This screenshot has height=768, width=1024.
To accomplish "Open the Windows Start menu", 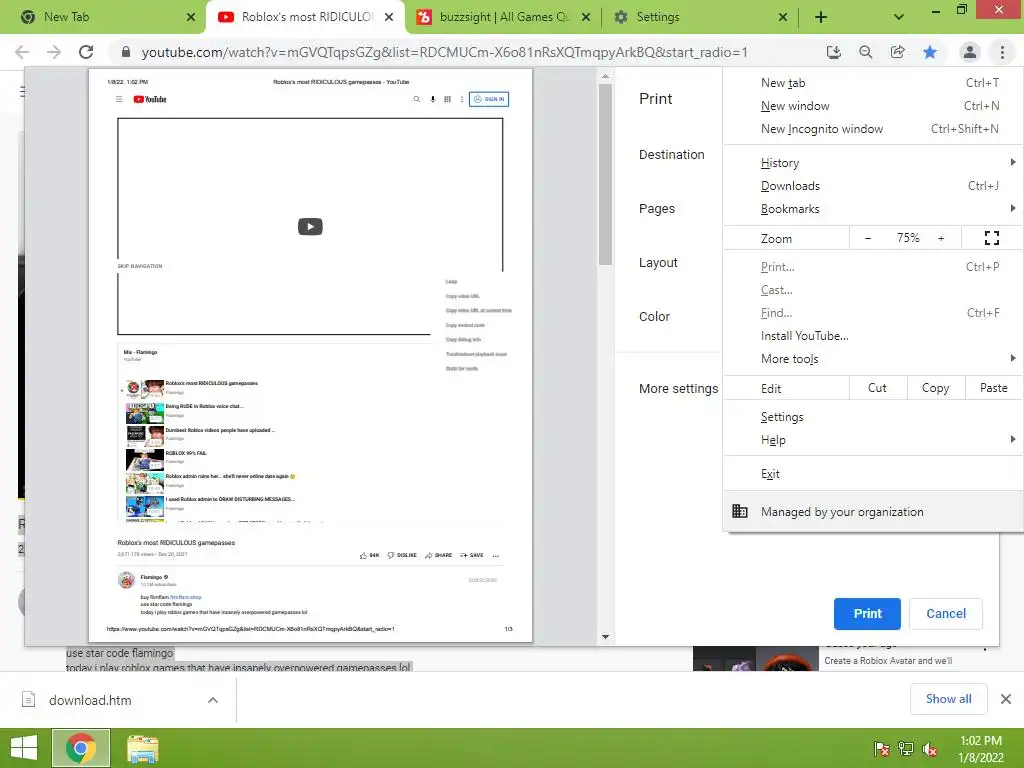I will (24, 748).
